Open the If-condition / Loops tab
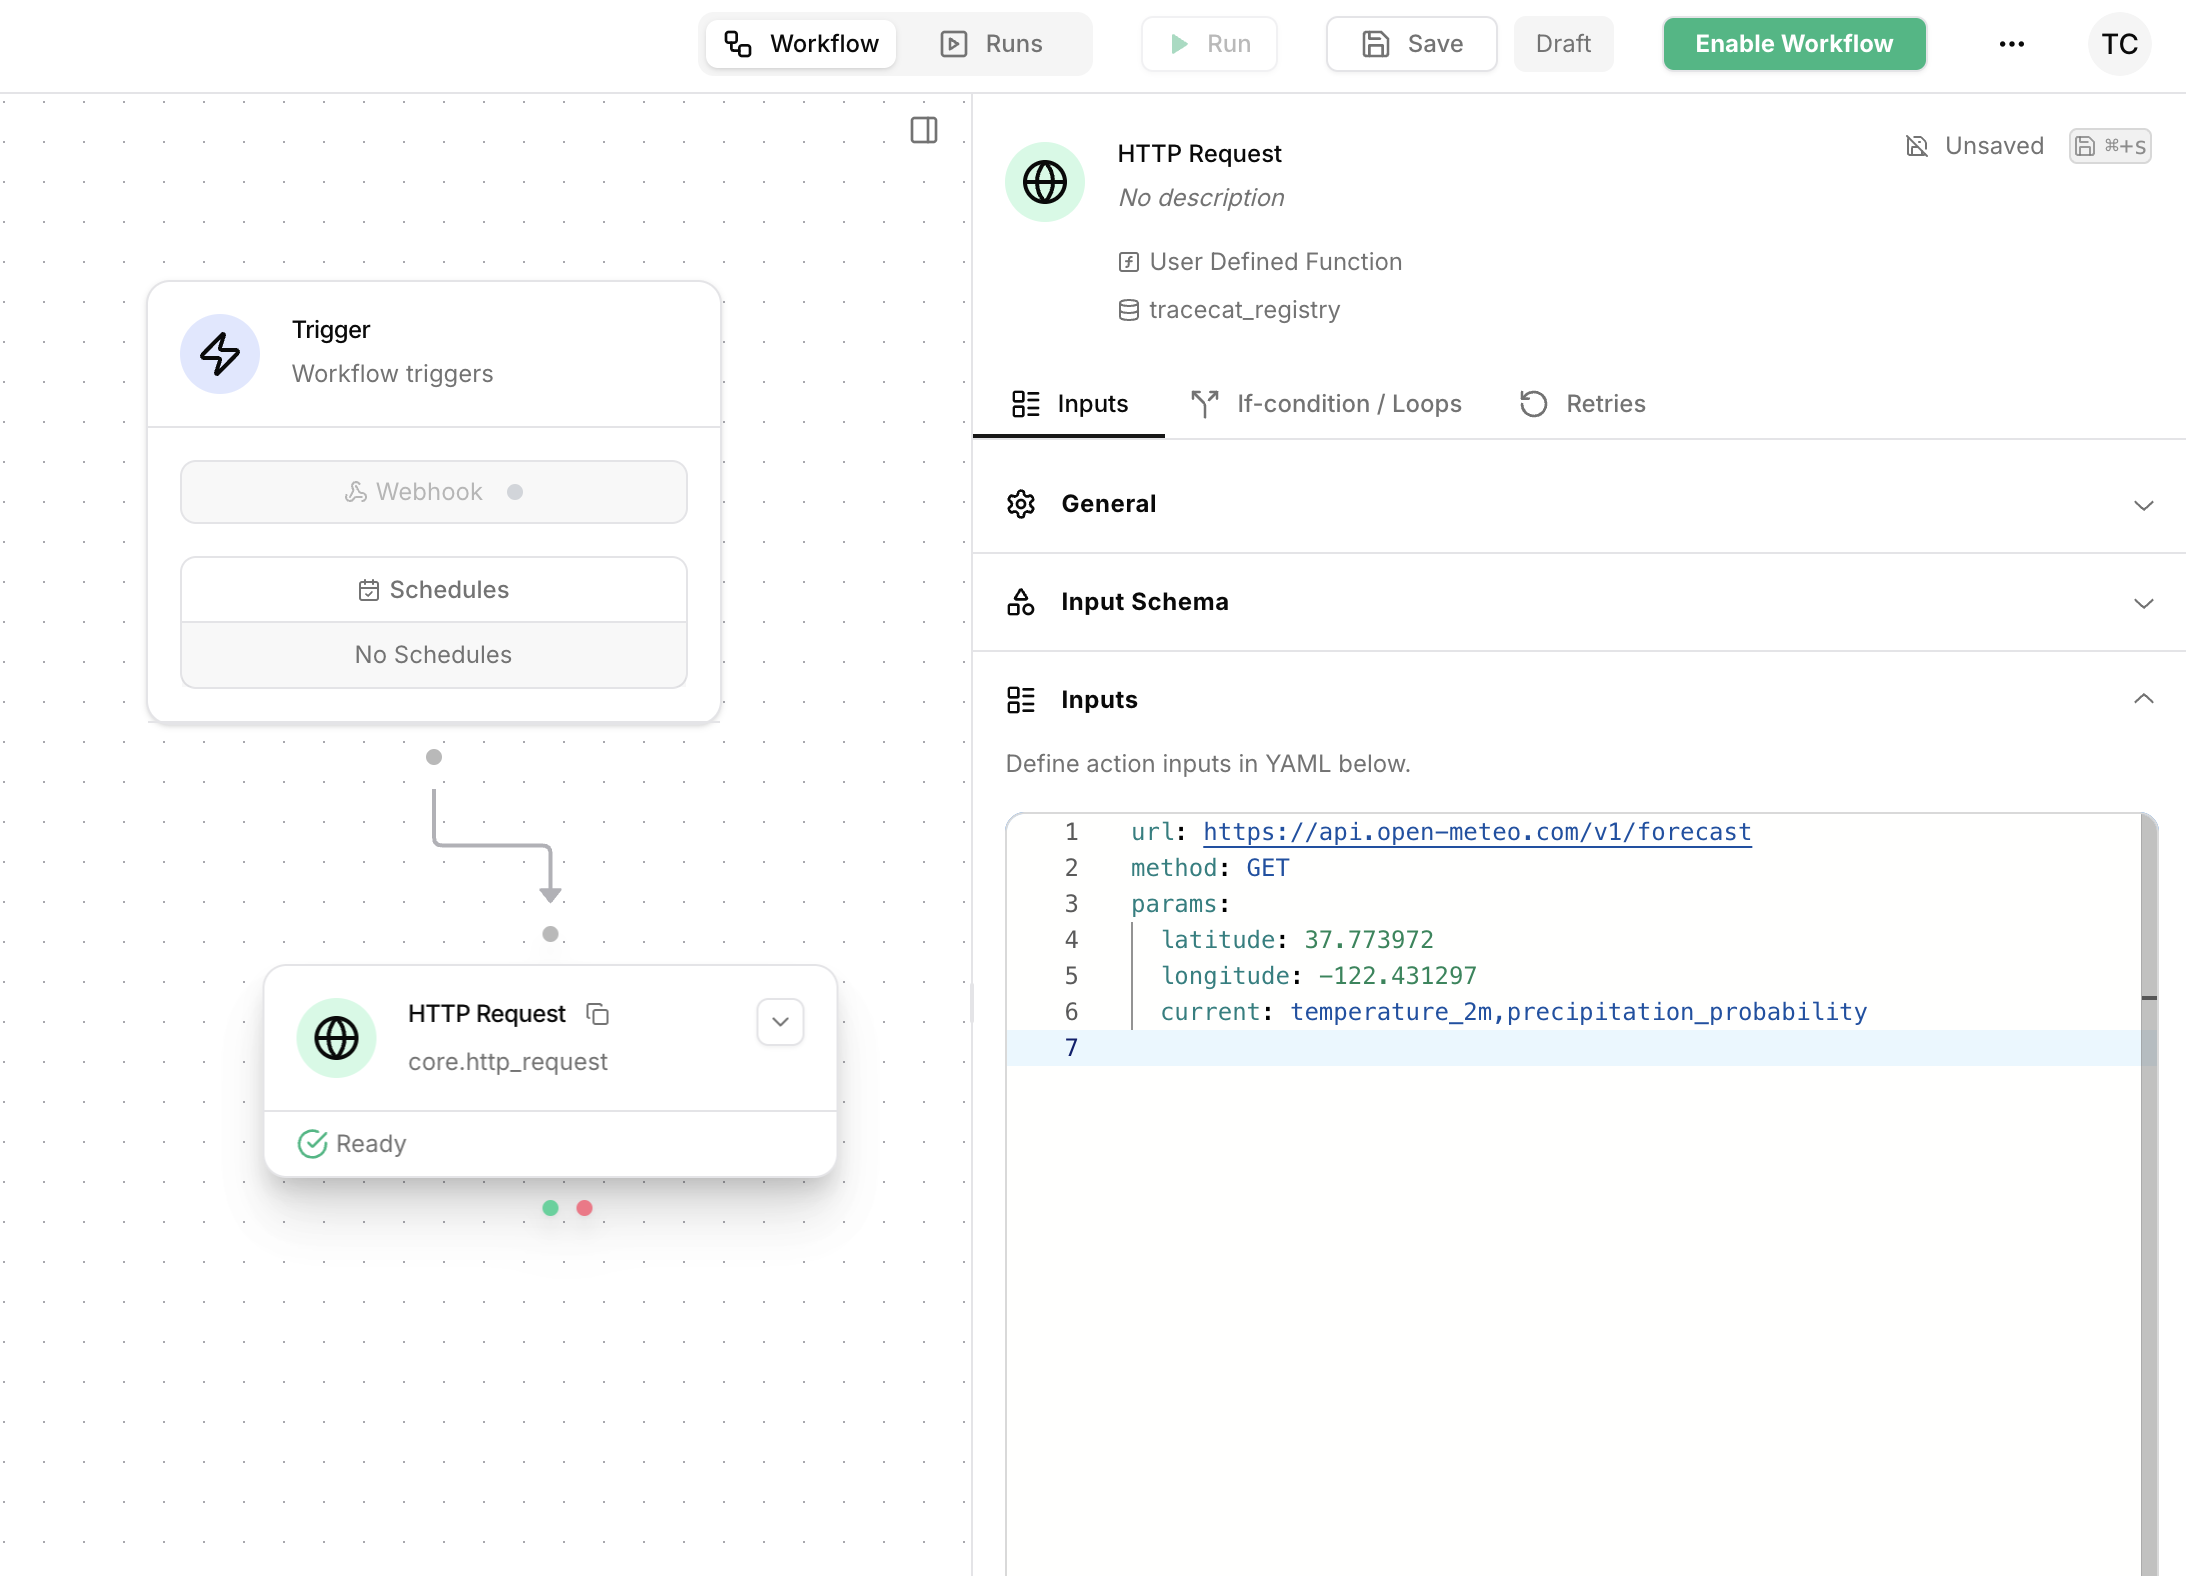 (x=1326, y=404)
